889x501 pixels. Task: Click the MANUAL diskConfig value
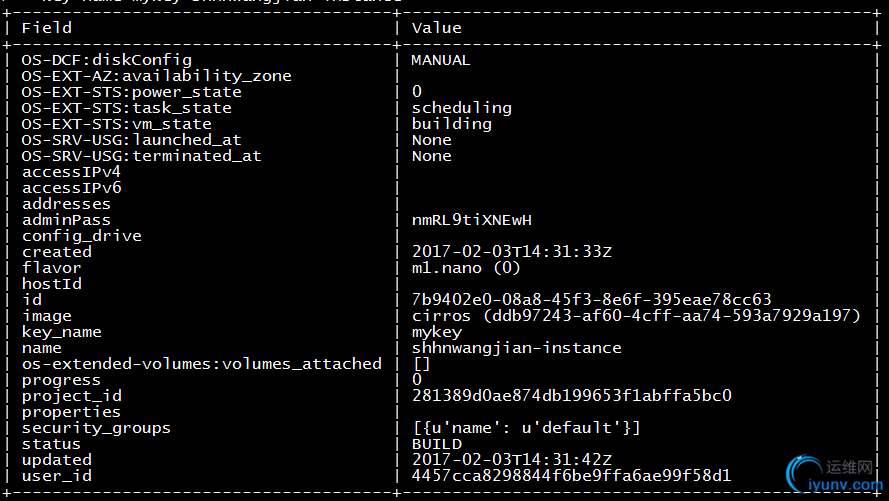[x=441, y=60]
